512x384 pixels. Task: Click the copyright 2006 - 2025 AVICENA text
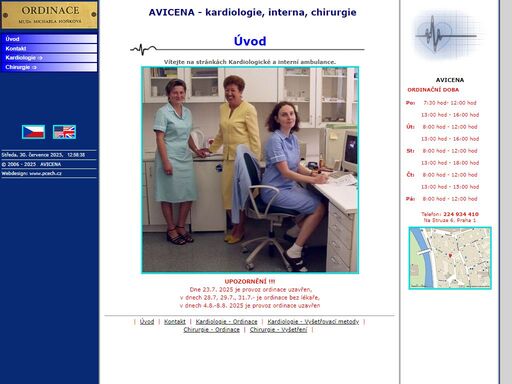(31, 164)
